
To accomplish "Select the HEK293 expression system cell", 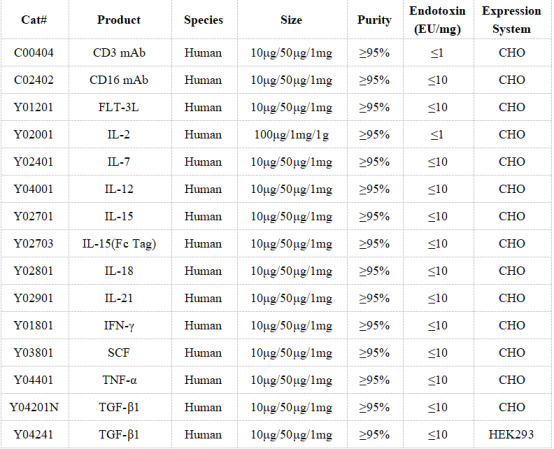I will (x=511, y=435).
